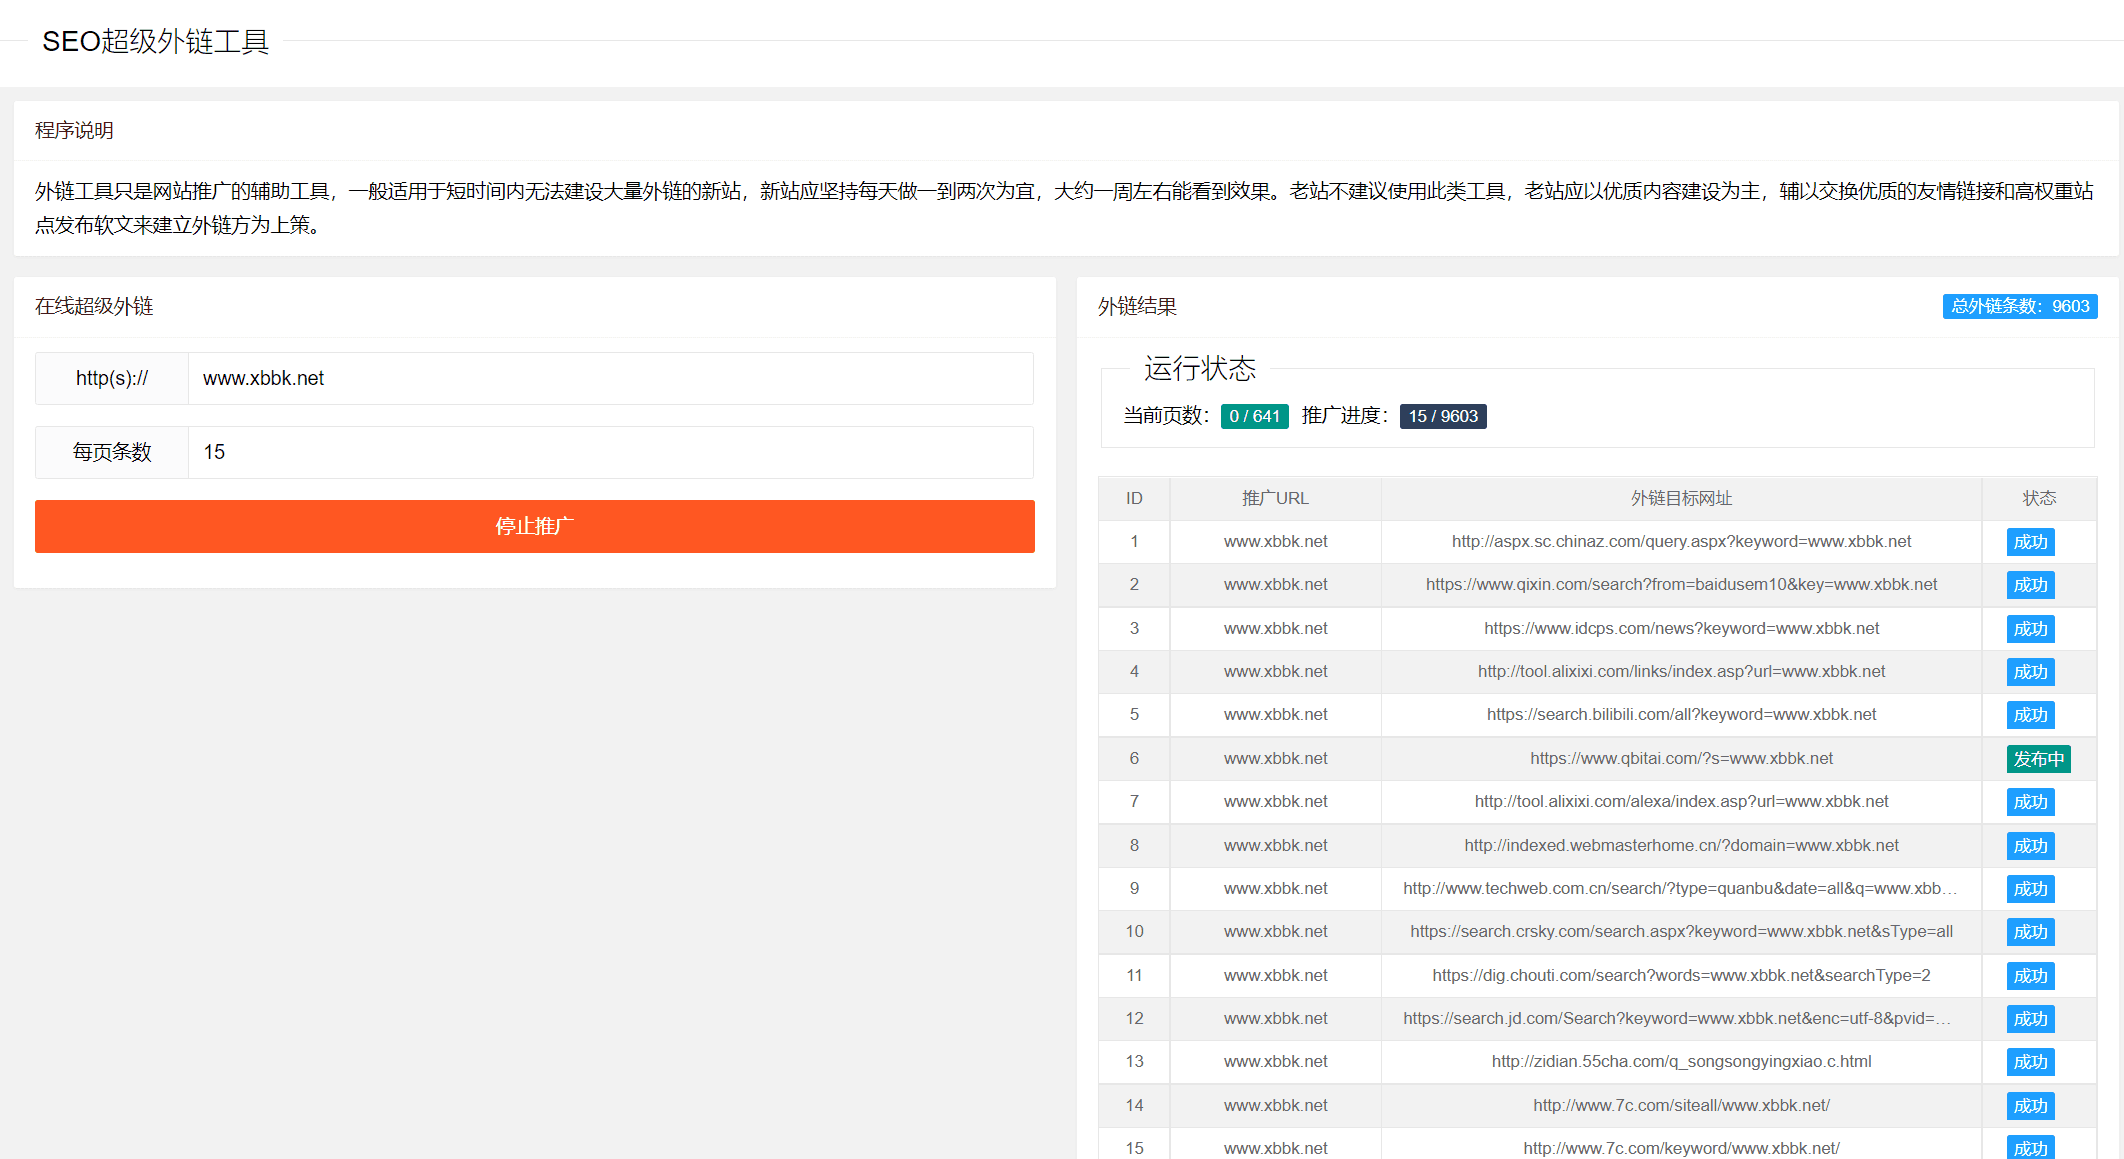The image size is (2124, 1159).
Task: Click the 成功 status badge in row 8
Action: click(2030, 846)
